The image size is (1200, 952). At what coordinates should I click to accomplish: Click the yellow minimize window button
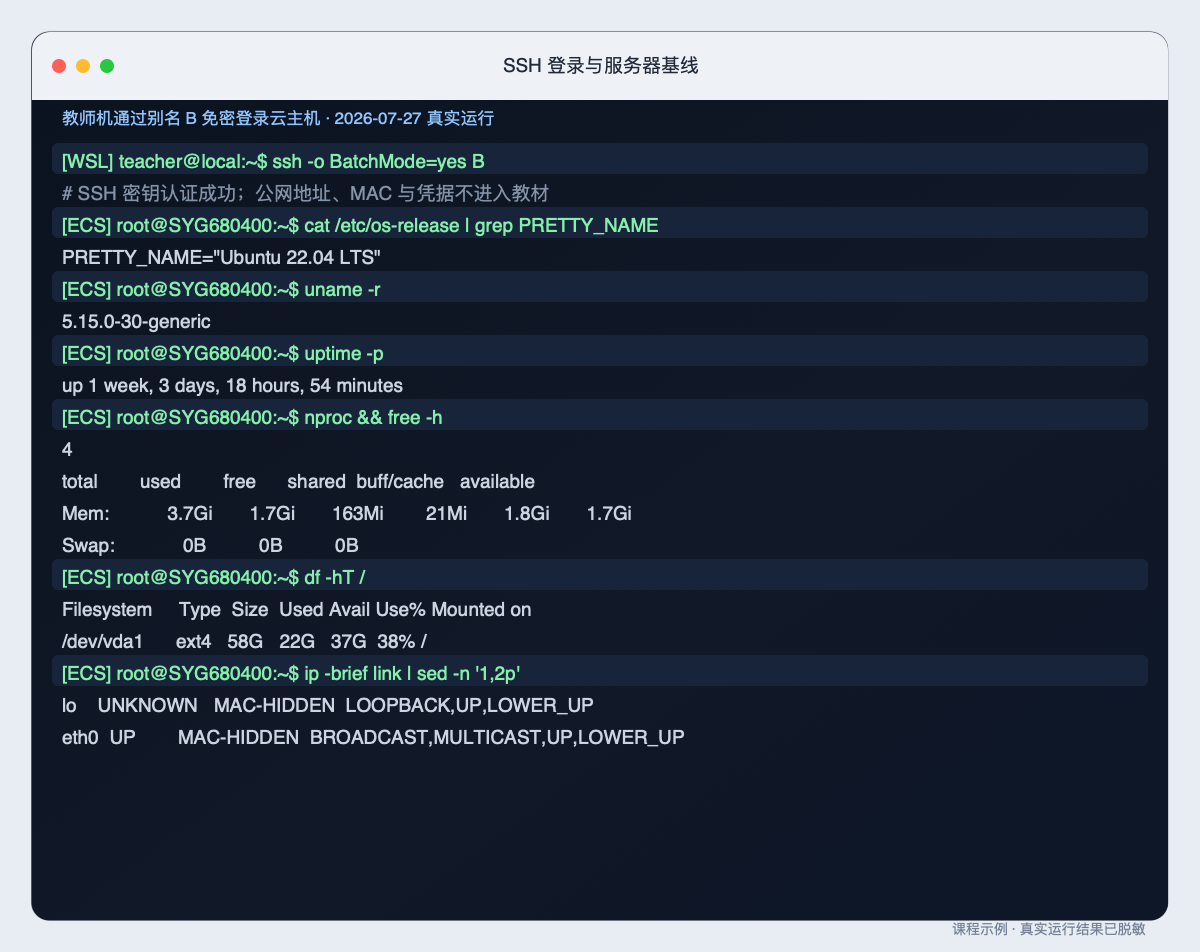coord(83,66)
